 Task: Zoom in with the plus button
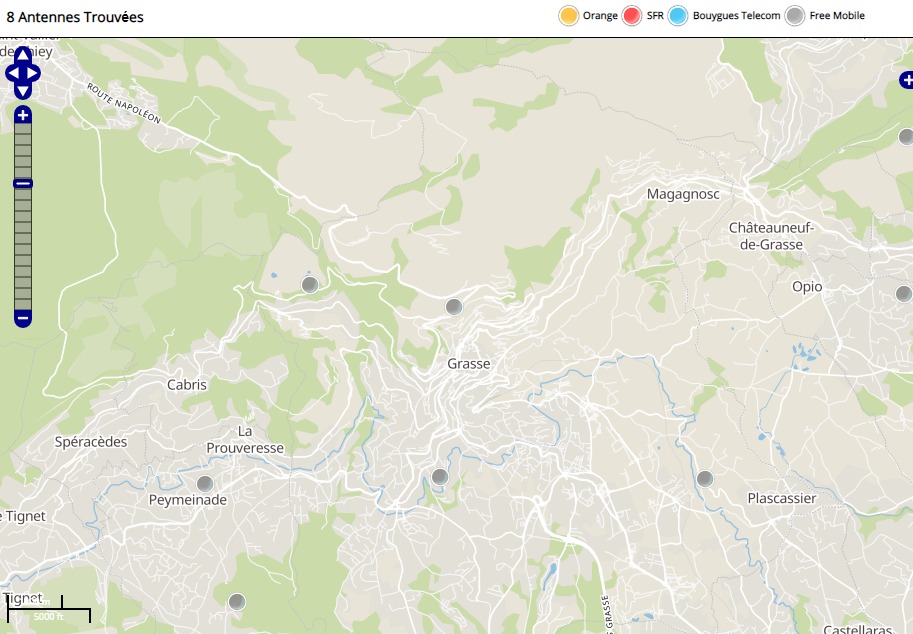coord(22,115)
